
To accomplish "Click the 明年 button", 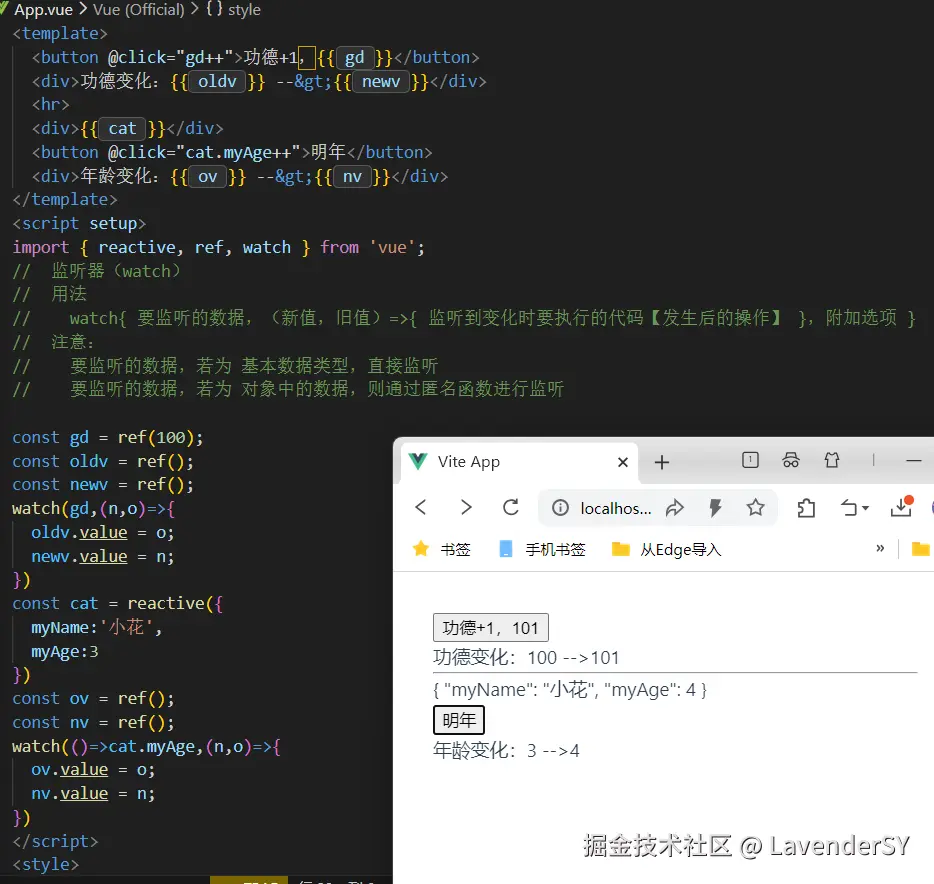I will pos(458,720).
